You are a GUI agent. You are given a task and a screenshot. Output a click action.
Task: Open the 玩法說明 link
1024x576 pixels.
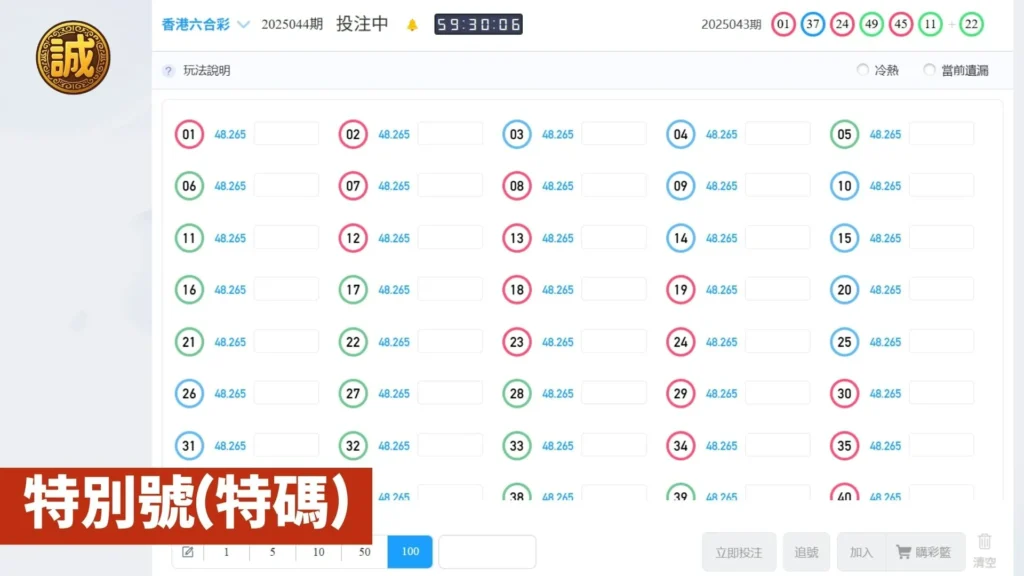click(x=207, y=71)
